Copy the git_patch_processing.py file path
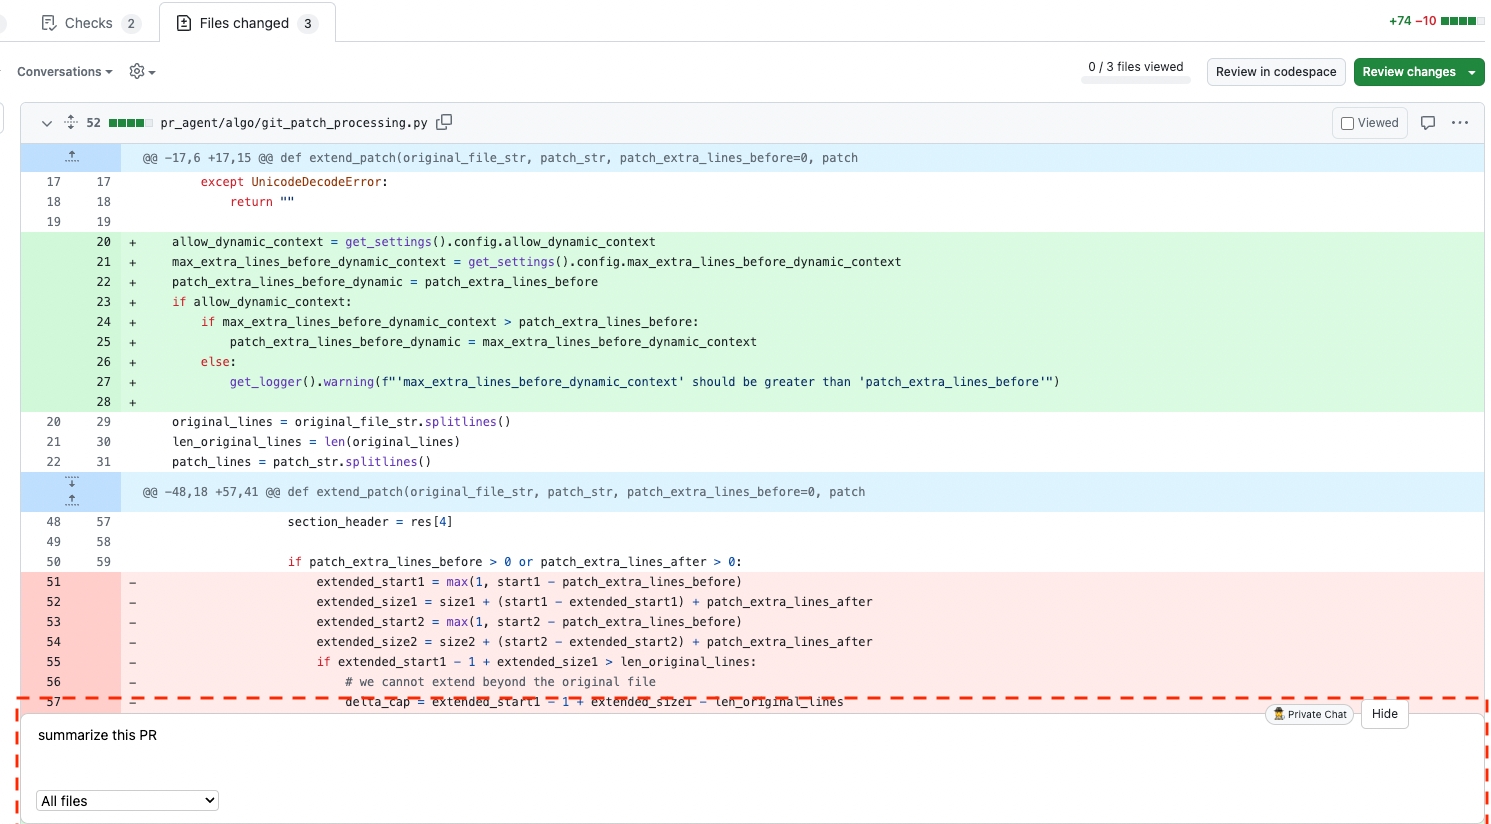1491x824 pixels. click(x=444, y=122)
